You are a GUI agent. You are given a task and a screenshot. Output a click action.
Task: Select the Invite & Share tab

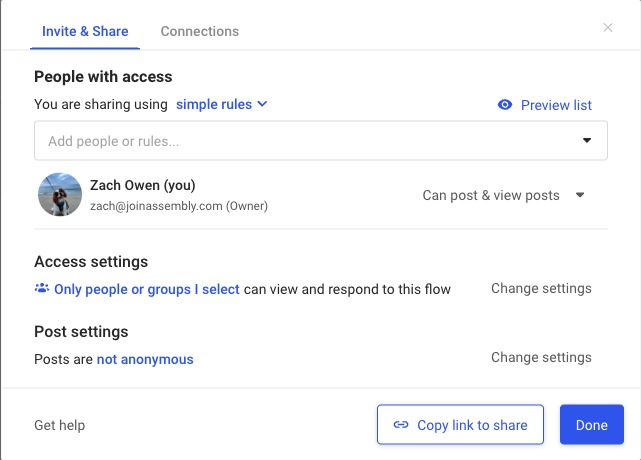pos(85,31)
